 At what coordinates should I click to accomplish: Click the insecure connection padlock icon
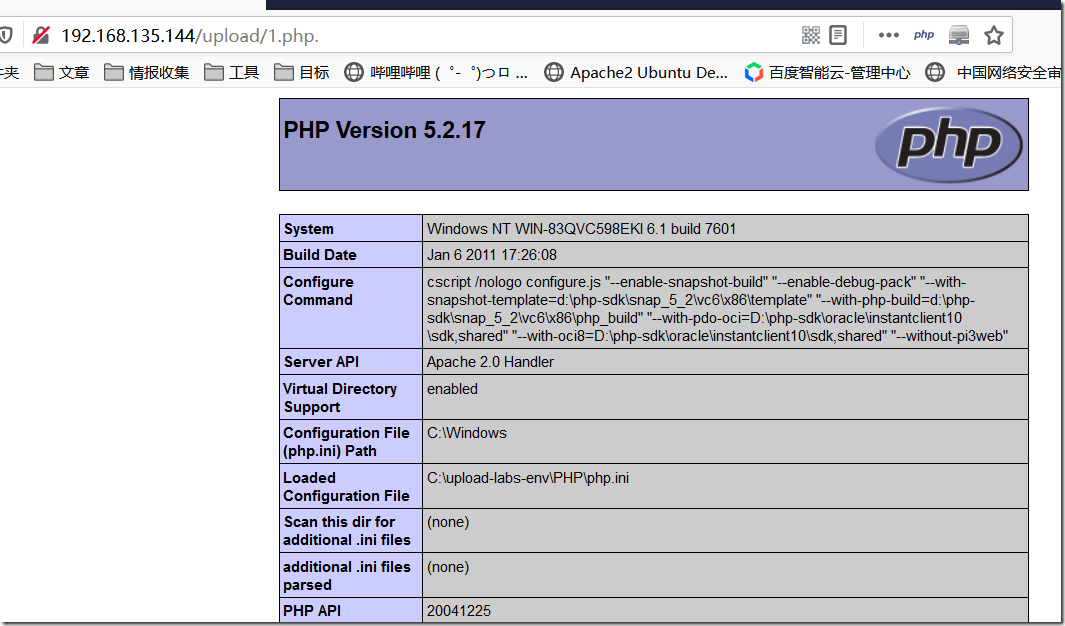coord(41,35)
